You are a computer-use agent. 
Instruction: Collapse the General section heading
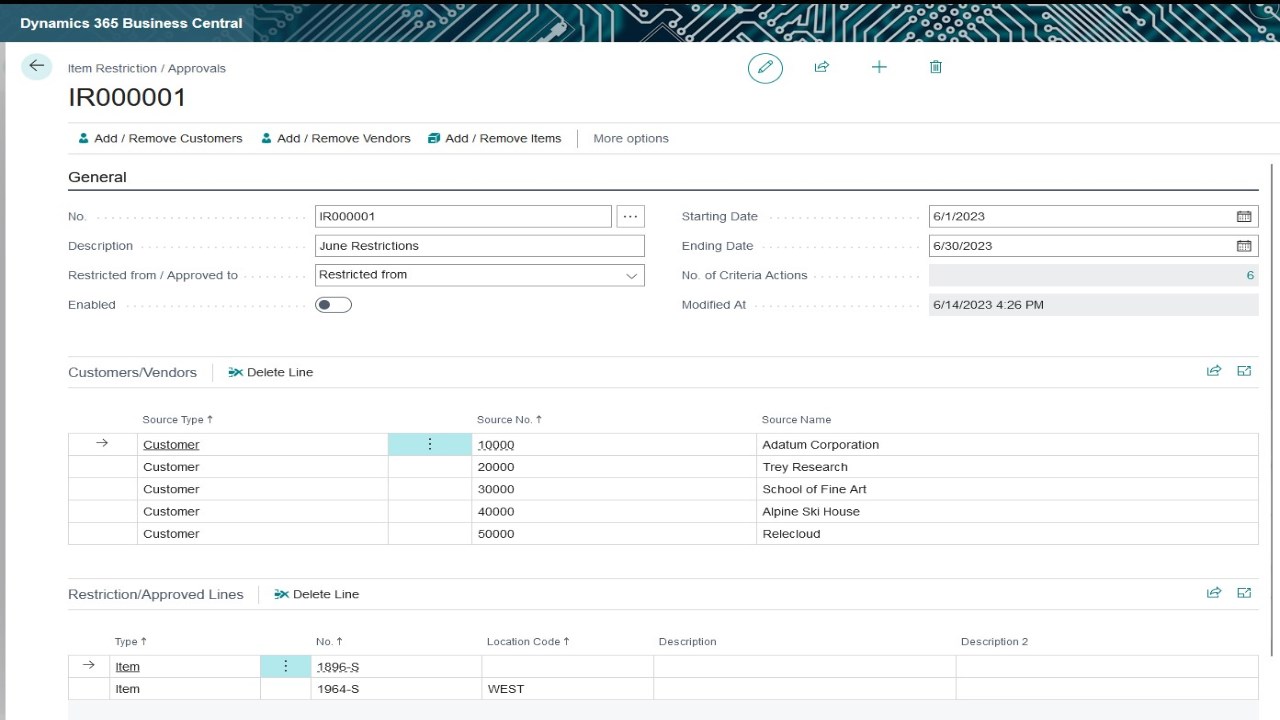pyautogui.click(x=97, y=177)
